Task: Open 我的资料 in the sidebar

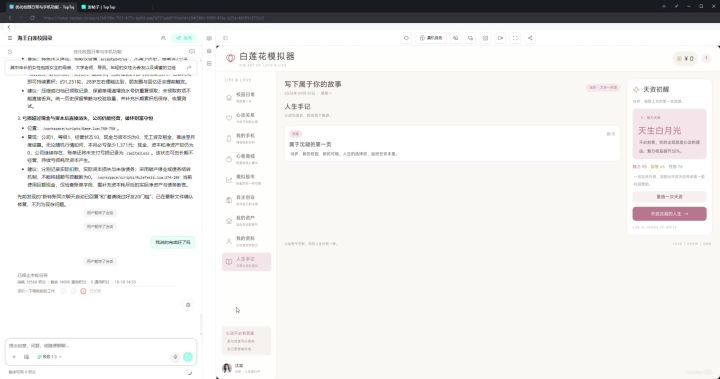Action: (246, 241)
